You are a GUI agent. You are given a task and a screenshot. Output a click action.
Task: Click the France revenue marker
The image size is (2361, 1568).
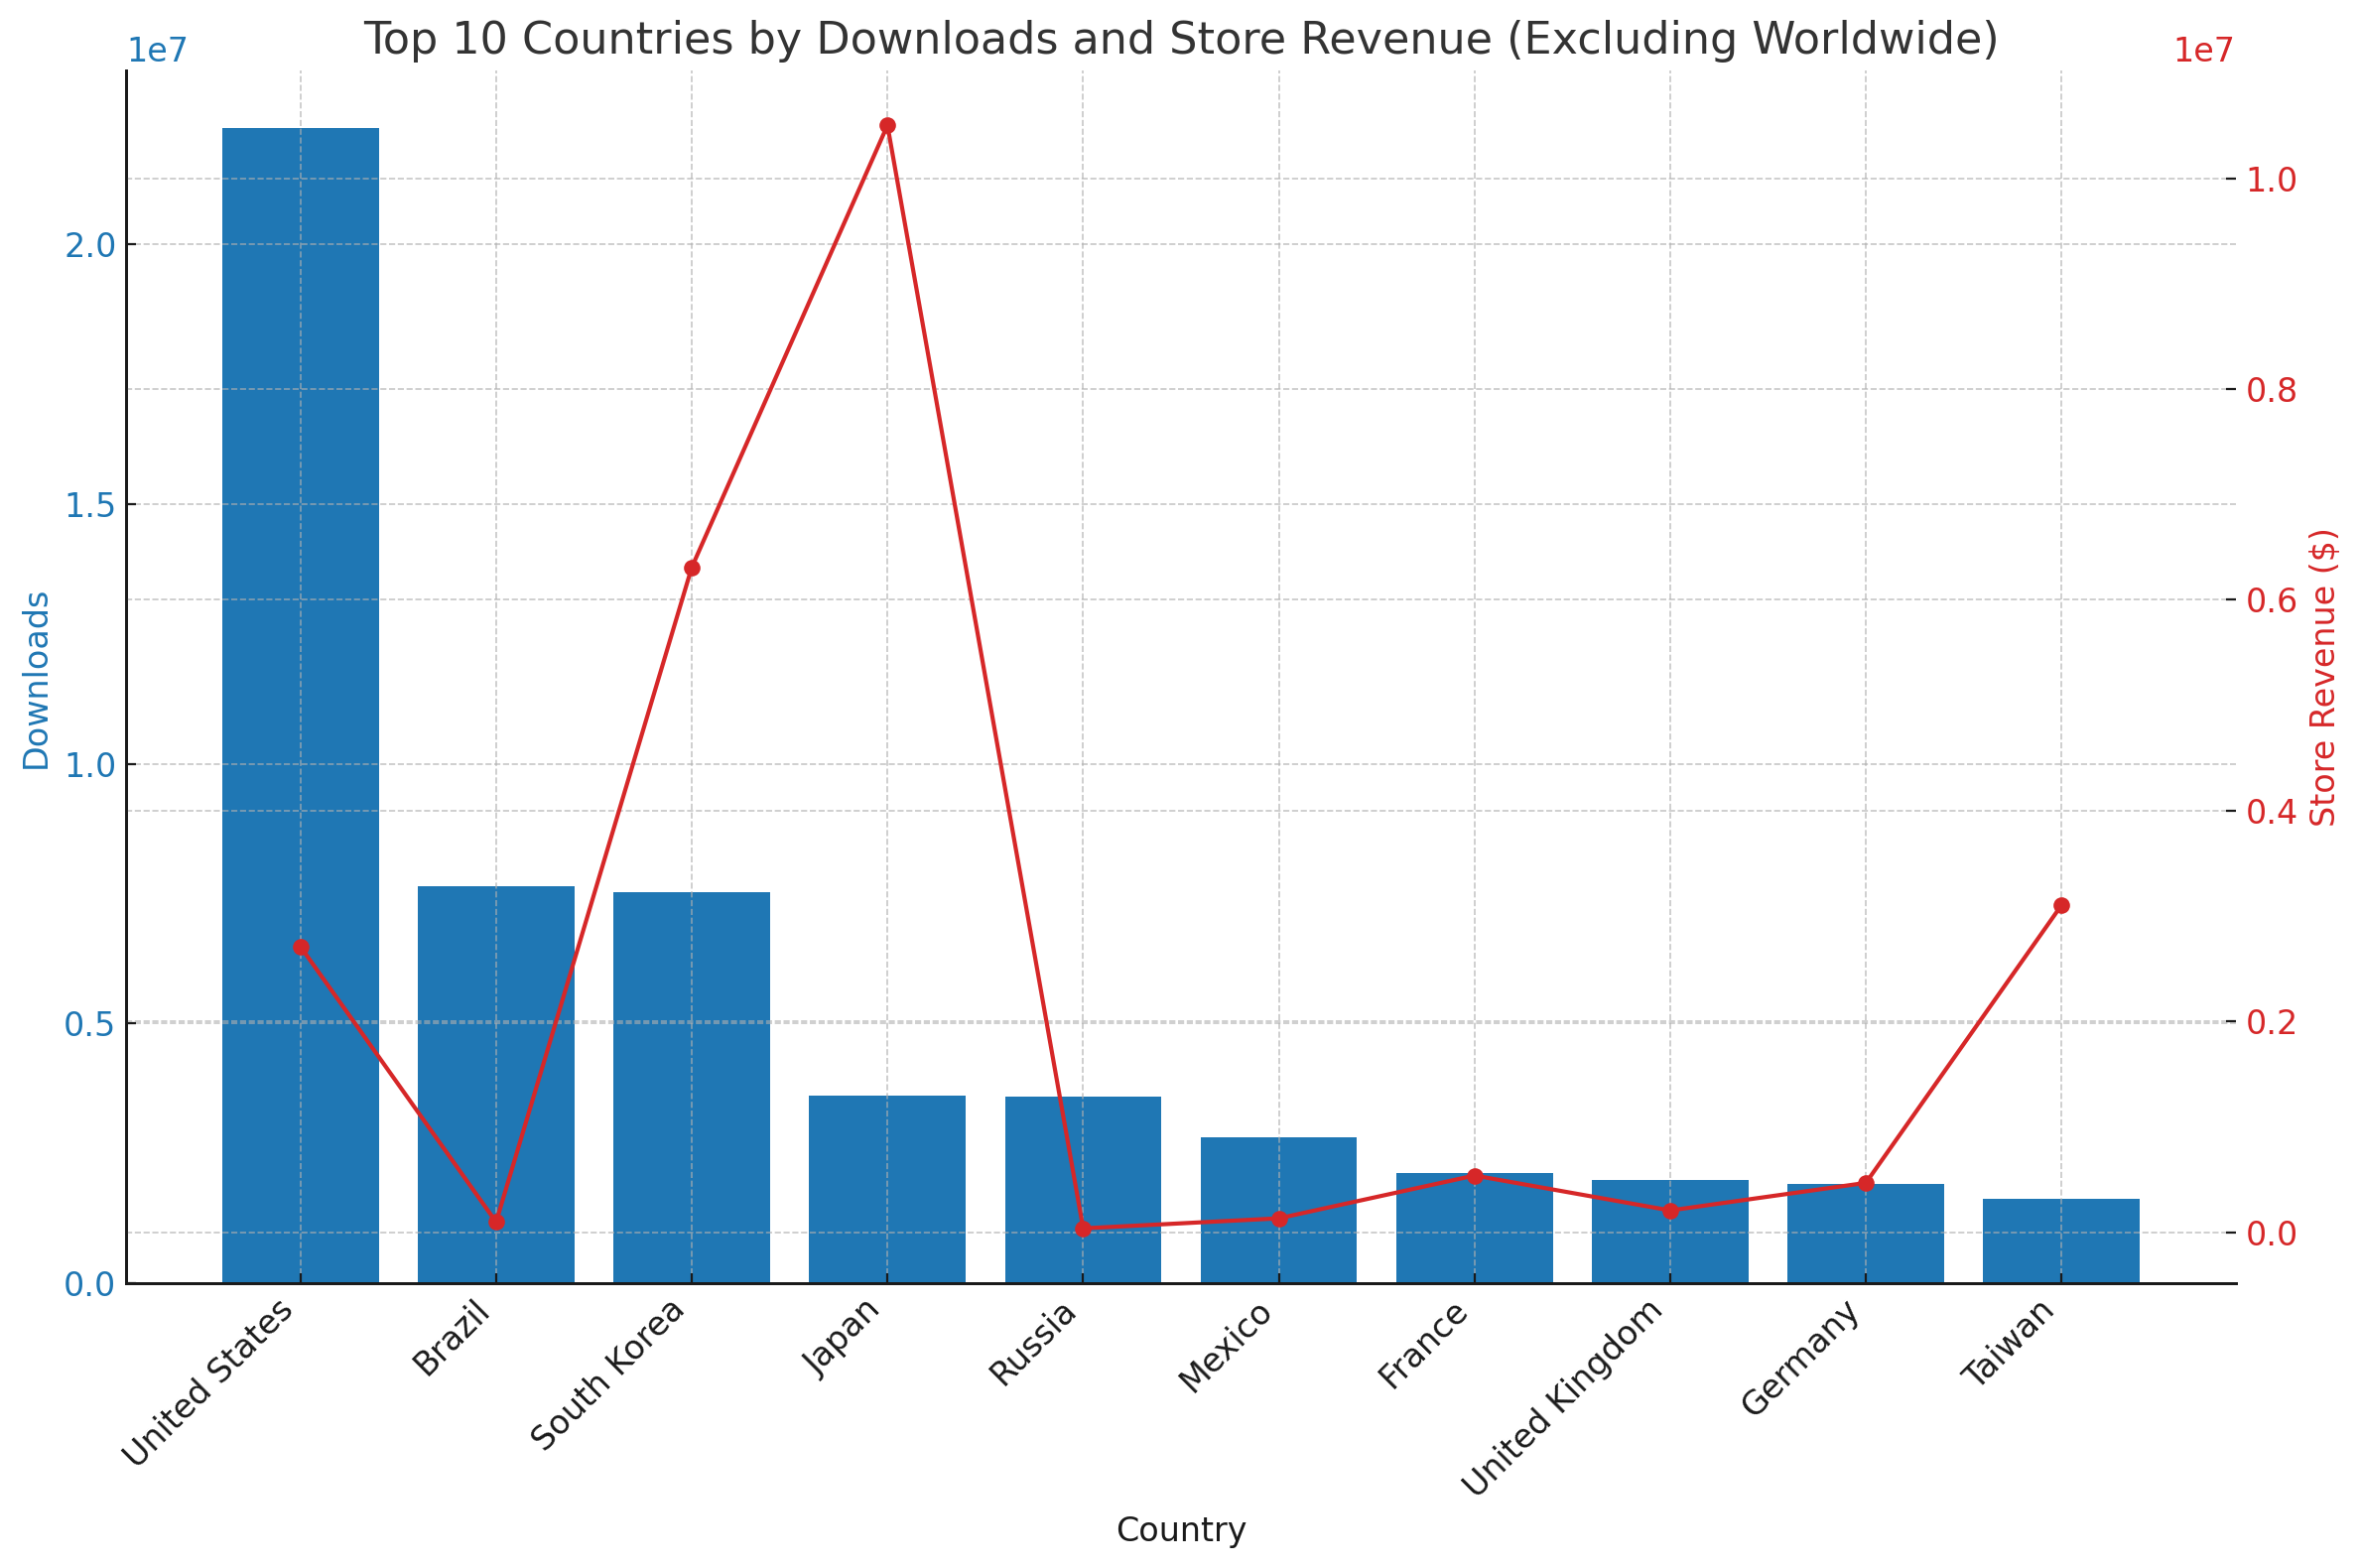pyautogui.click(x=1475, y=1176)
